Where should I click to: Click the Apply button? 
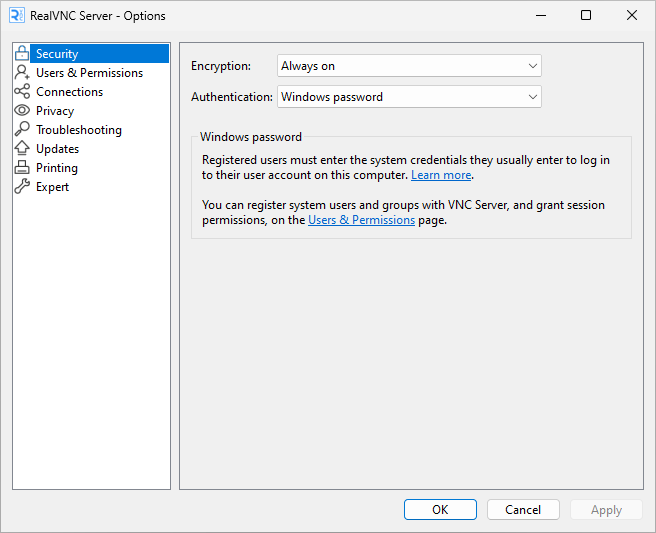(606, 510)
